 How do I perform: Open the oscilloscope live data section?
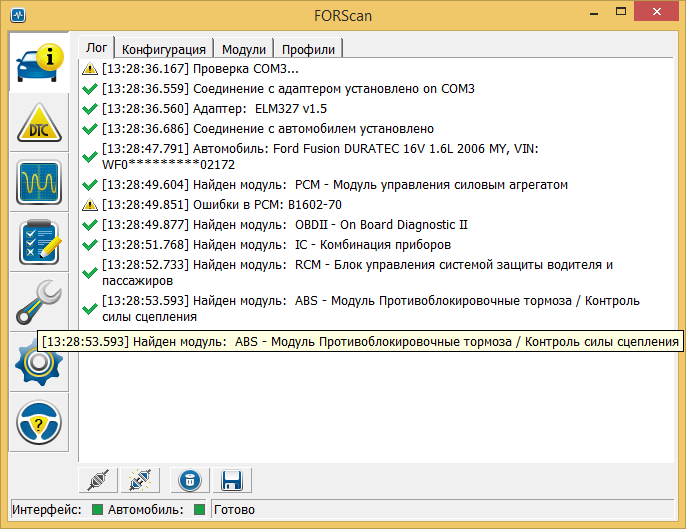pos(39,182)
